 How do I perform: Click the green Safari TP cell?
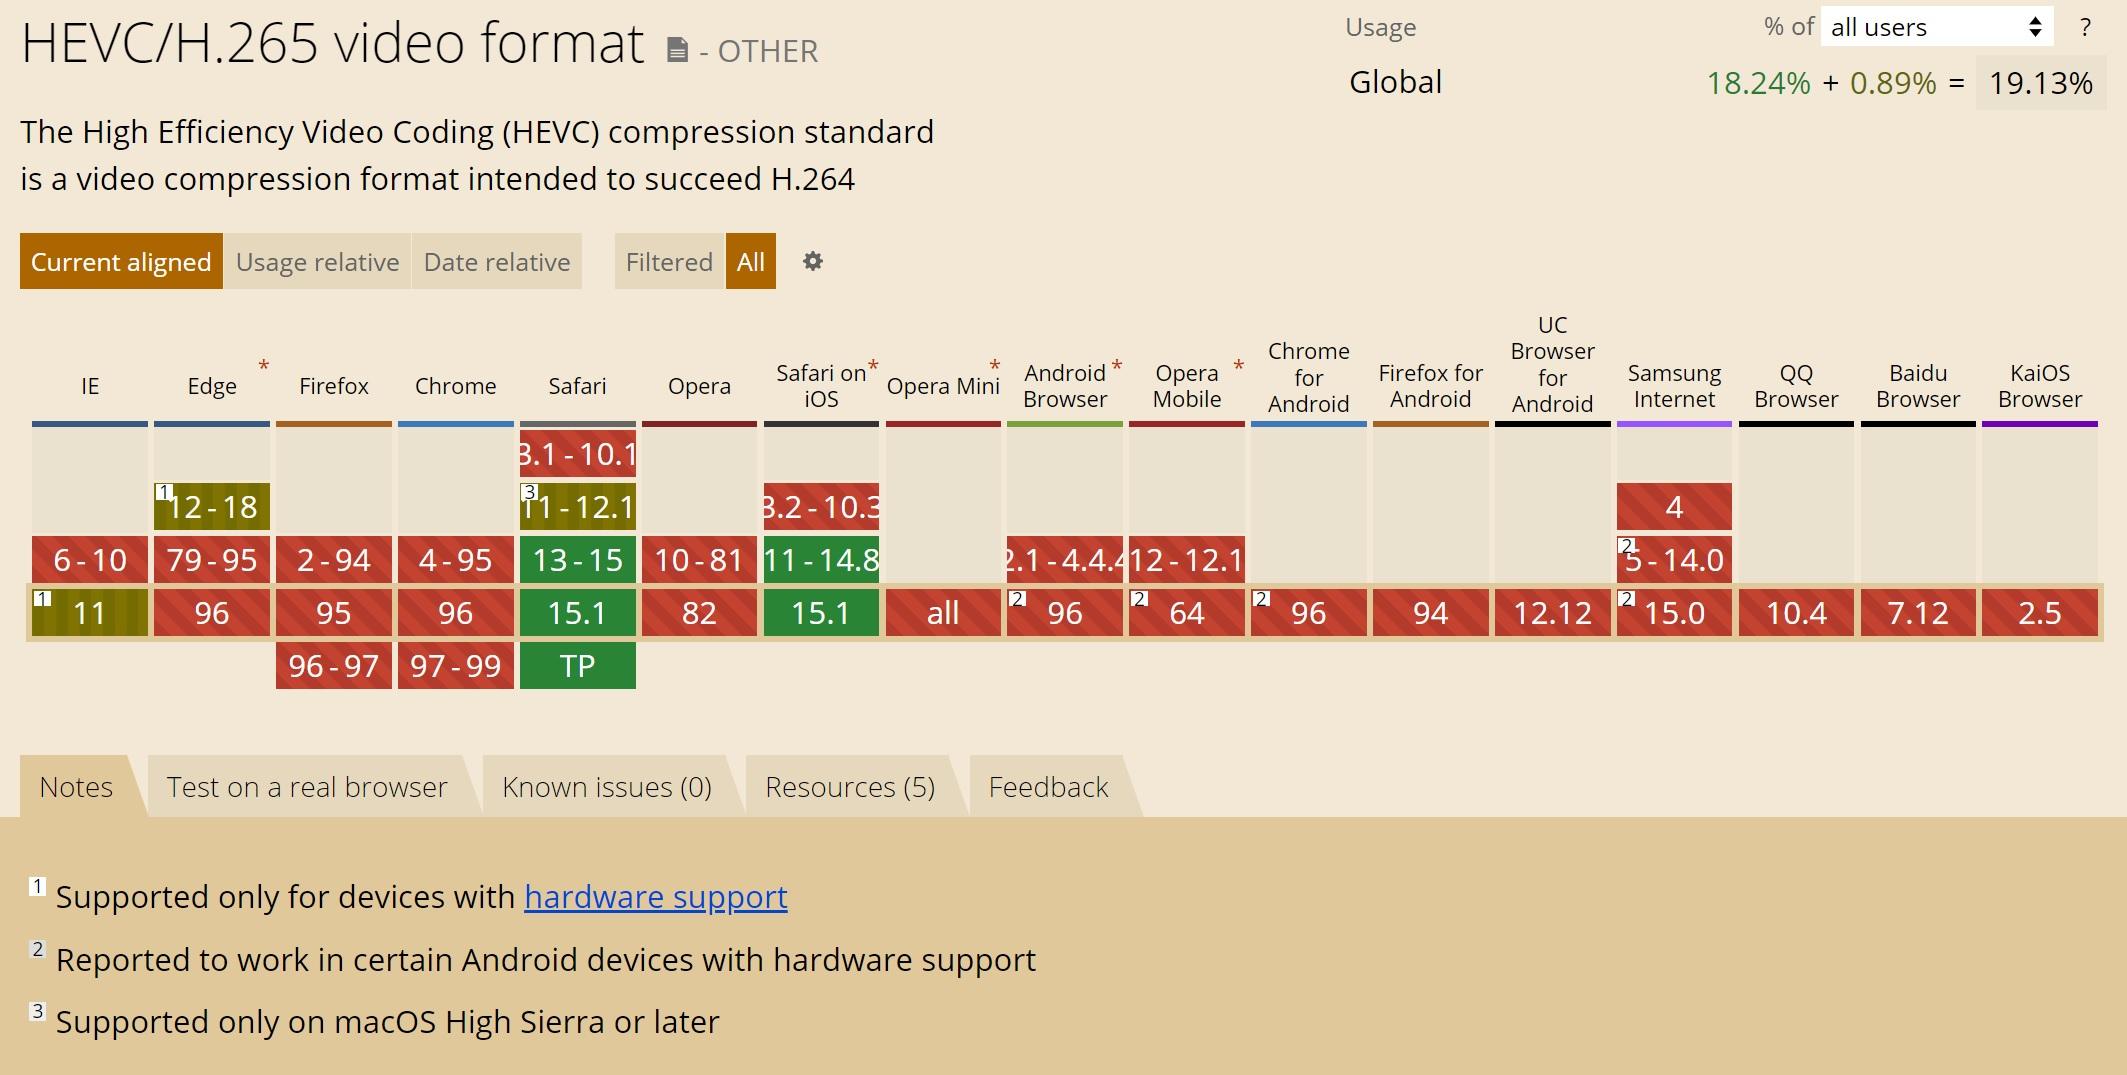tap(577, 666)
